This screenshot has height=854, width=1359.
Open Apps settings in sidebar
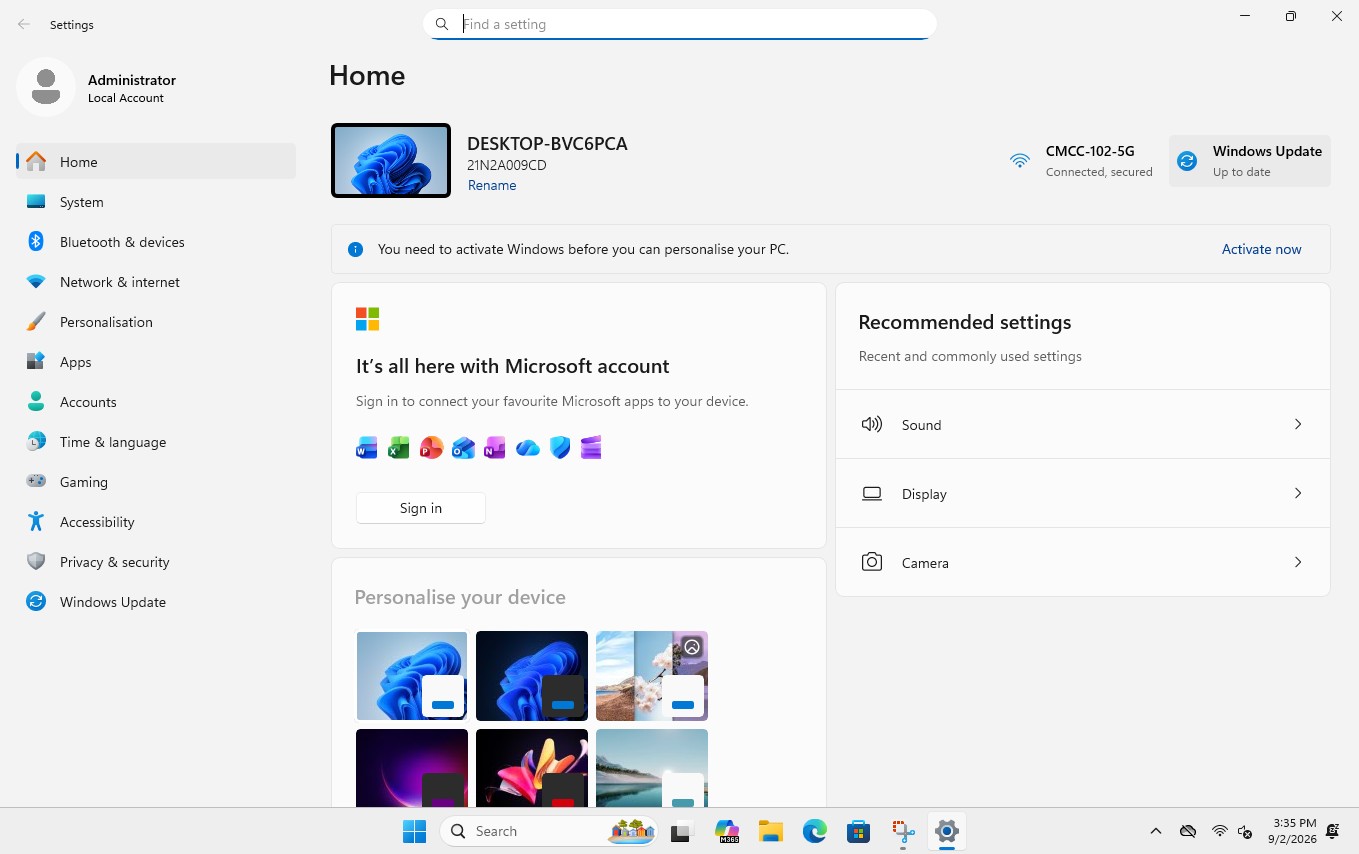156,362
